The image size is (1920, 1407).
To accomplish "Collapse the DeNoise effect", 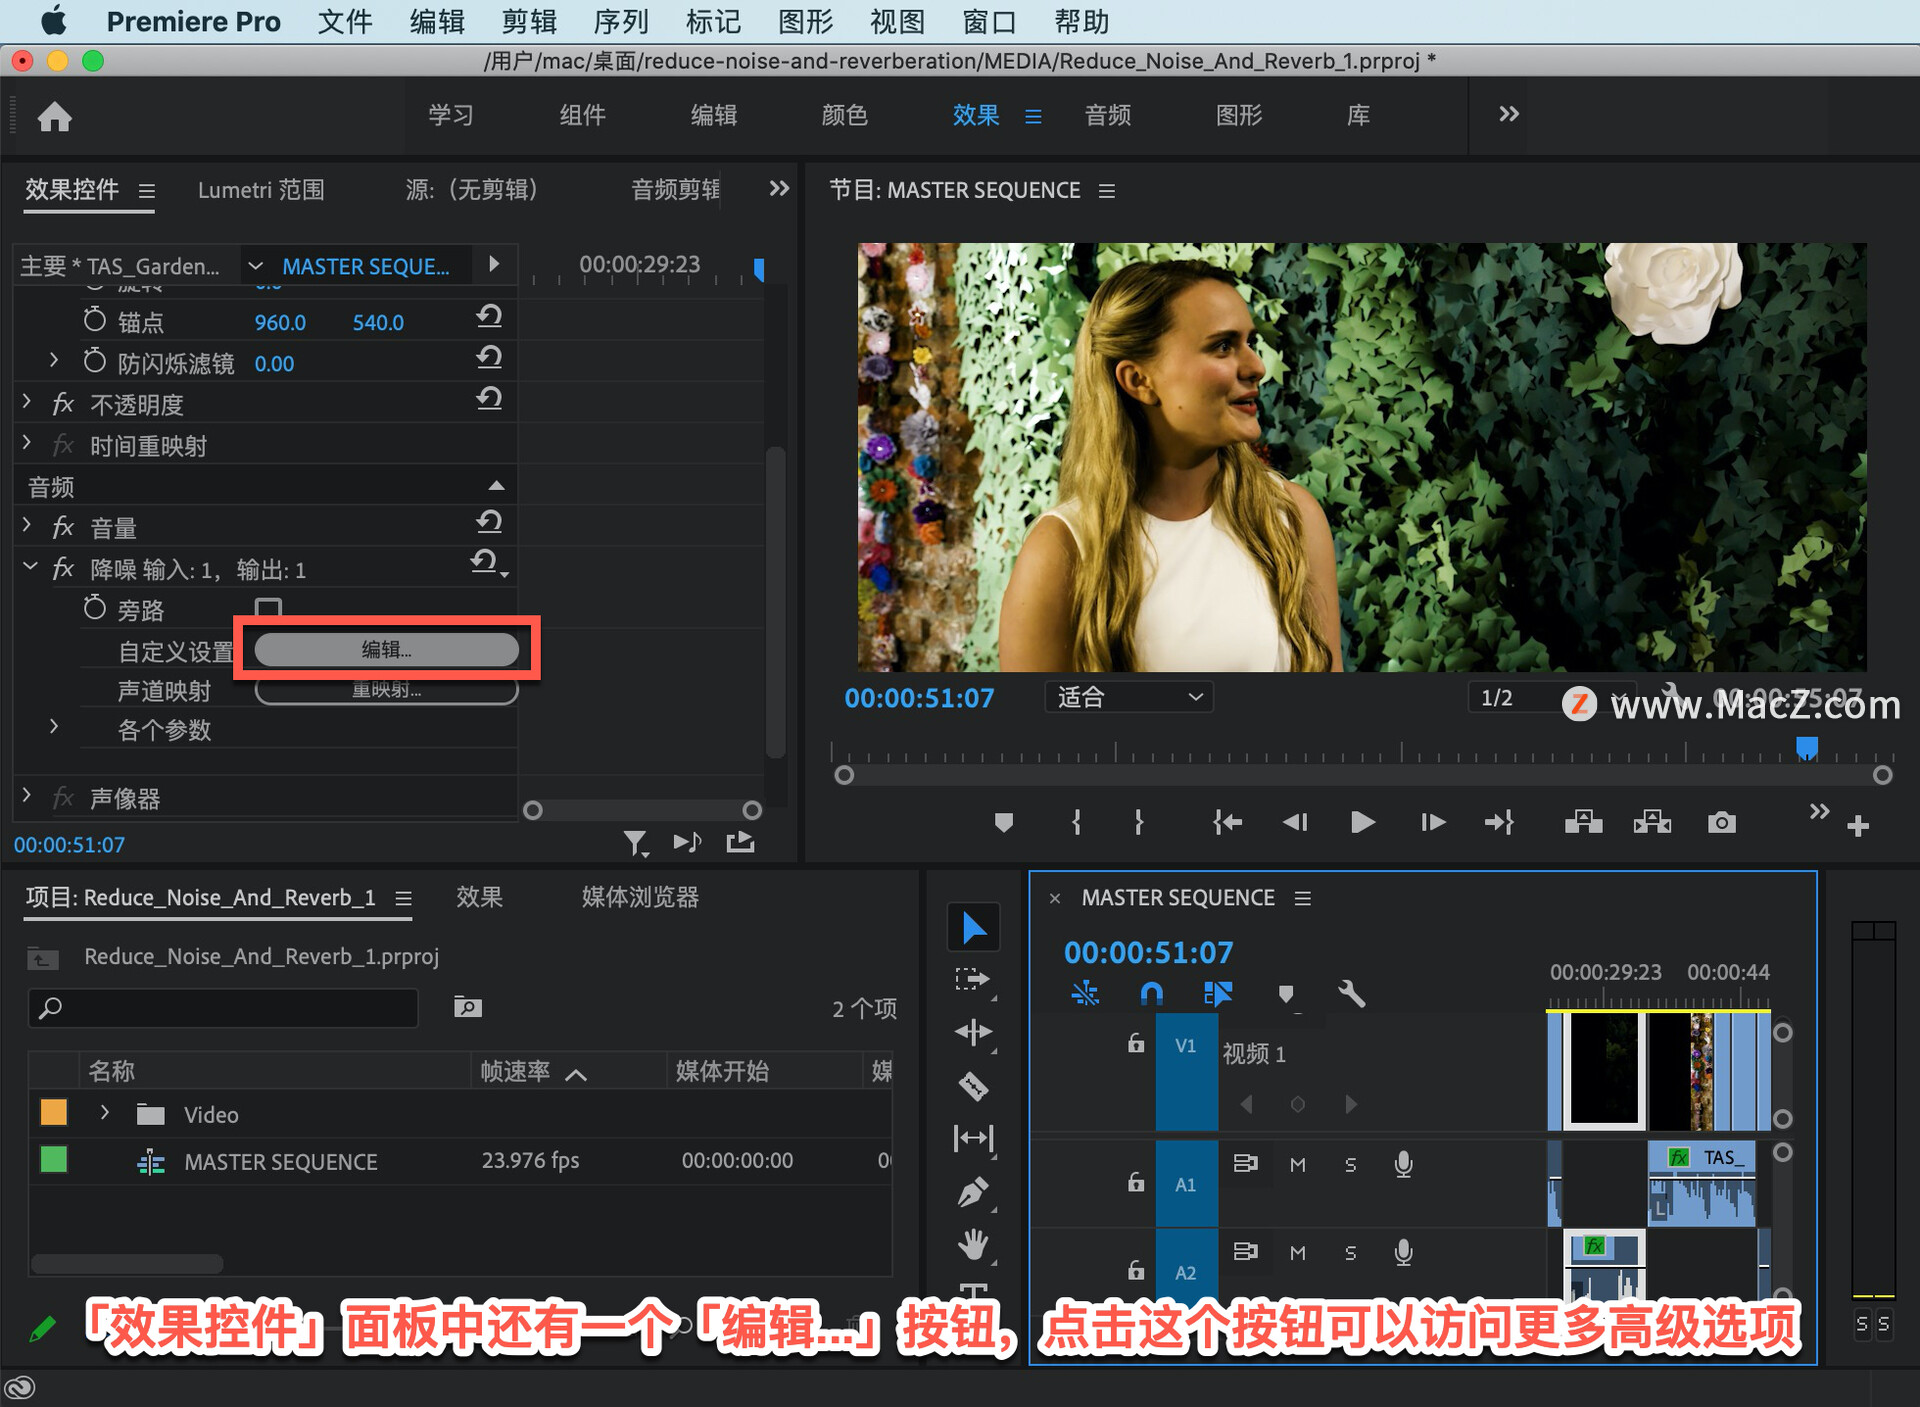I will 30,566.
